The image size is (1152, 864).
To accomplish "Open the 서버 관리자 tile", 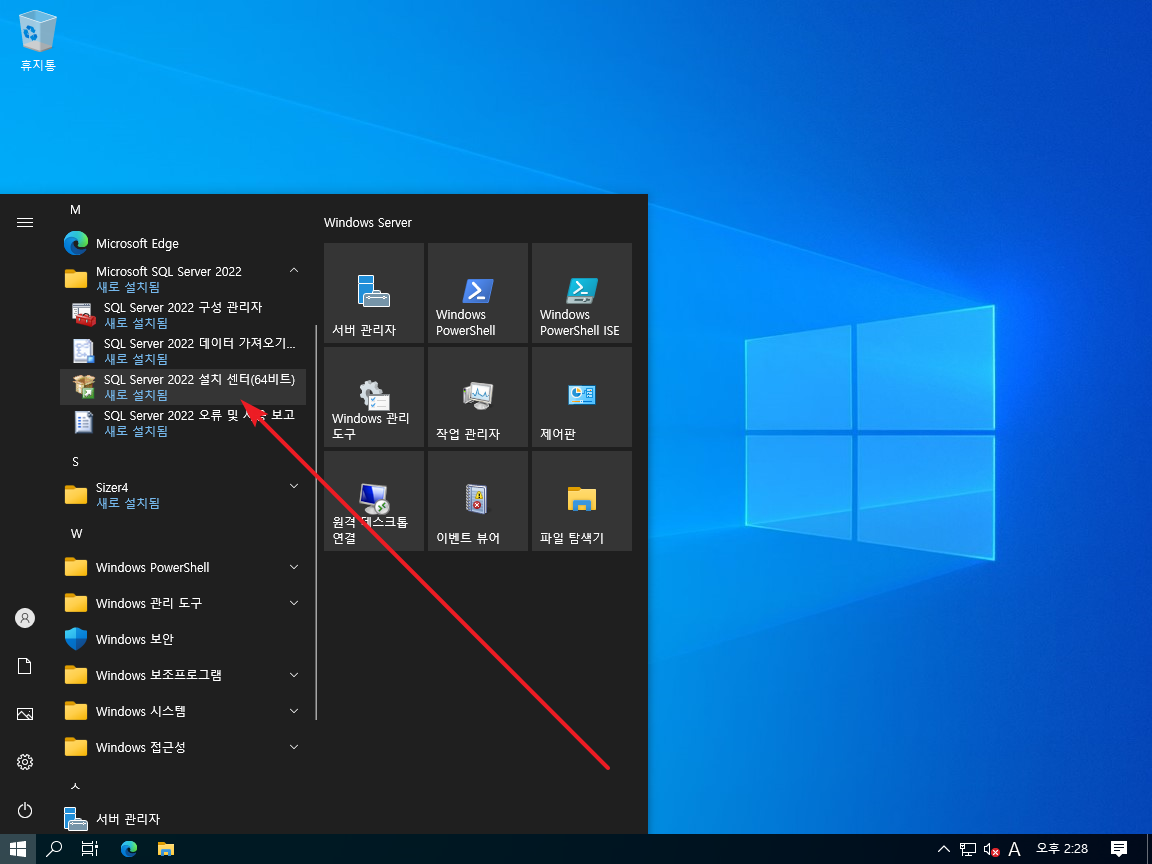I will click(374, 293).
